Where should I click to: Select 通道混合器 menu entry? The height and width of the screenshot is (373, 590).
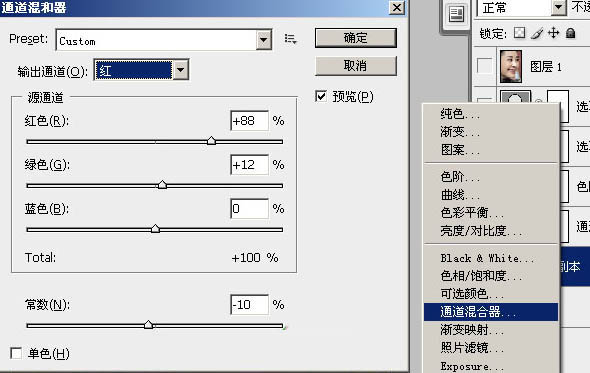pos(490,312)
